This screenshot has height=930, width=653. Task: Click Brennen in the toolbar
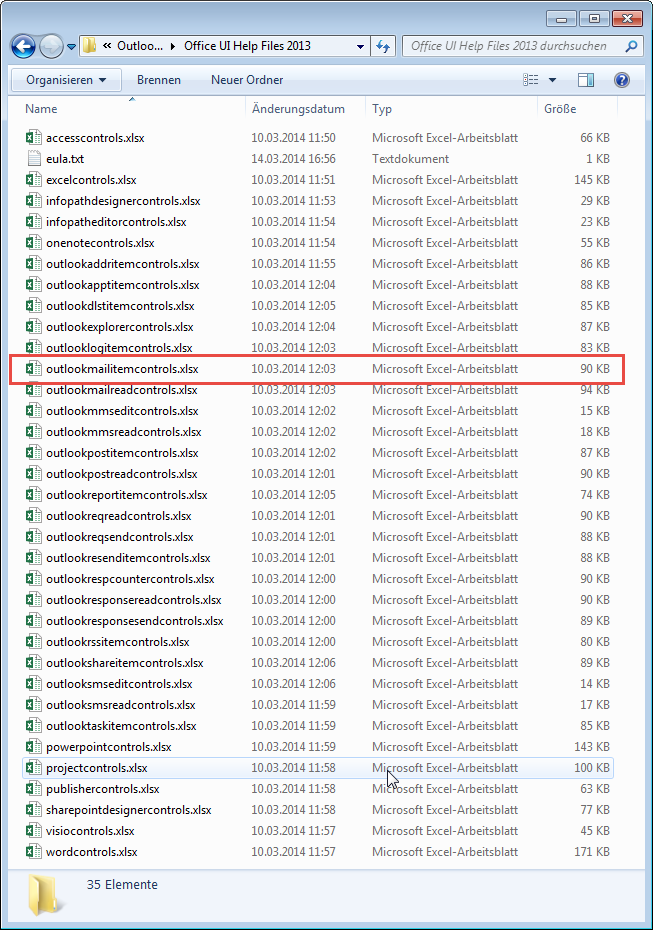159,80
